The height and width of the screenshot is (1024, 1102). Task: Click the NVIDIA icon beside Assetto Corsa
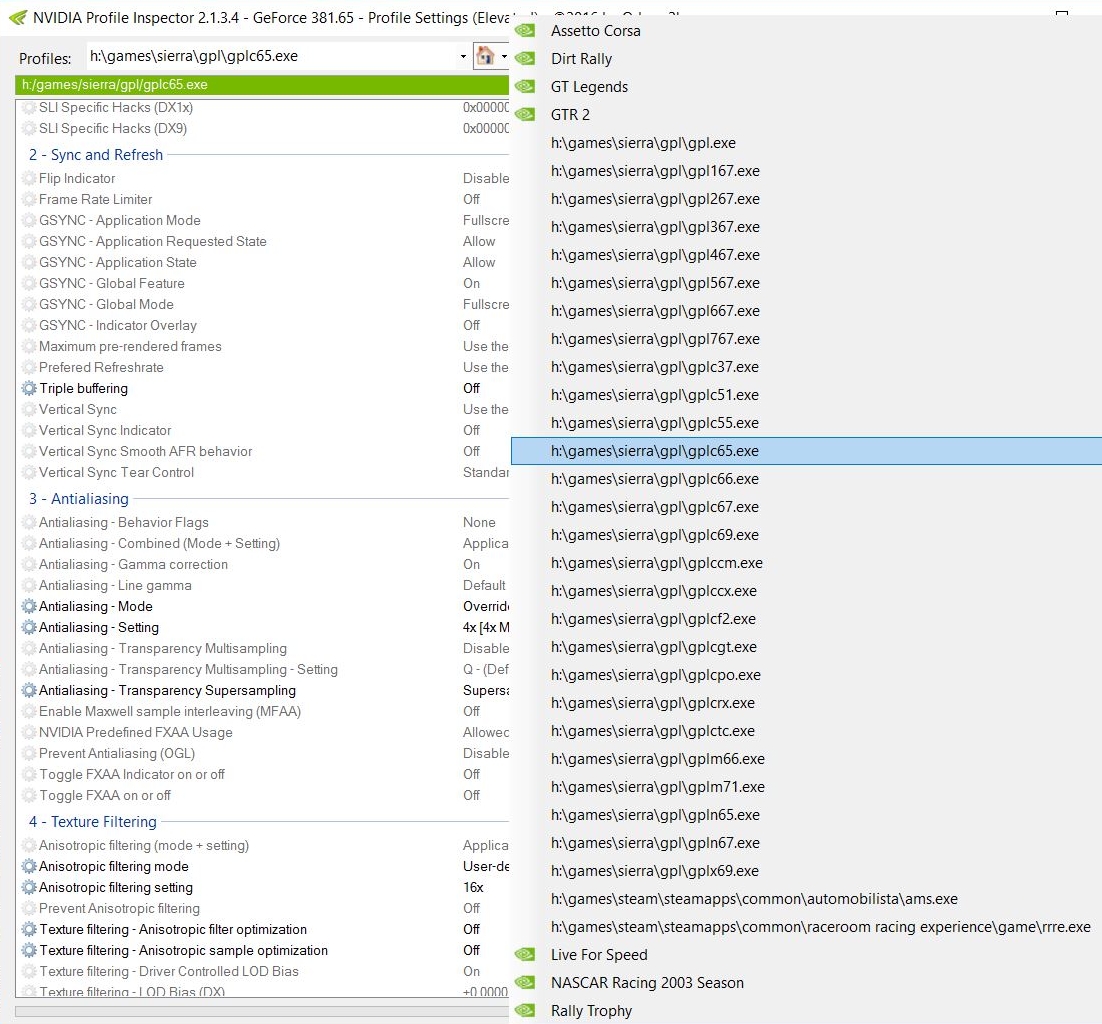click(x=525, y=31)
